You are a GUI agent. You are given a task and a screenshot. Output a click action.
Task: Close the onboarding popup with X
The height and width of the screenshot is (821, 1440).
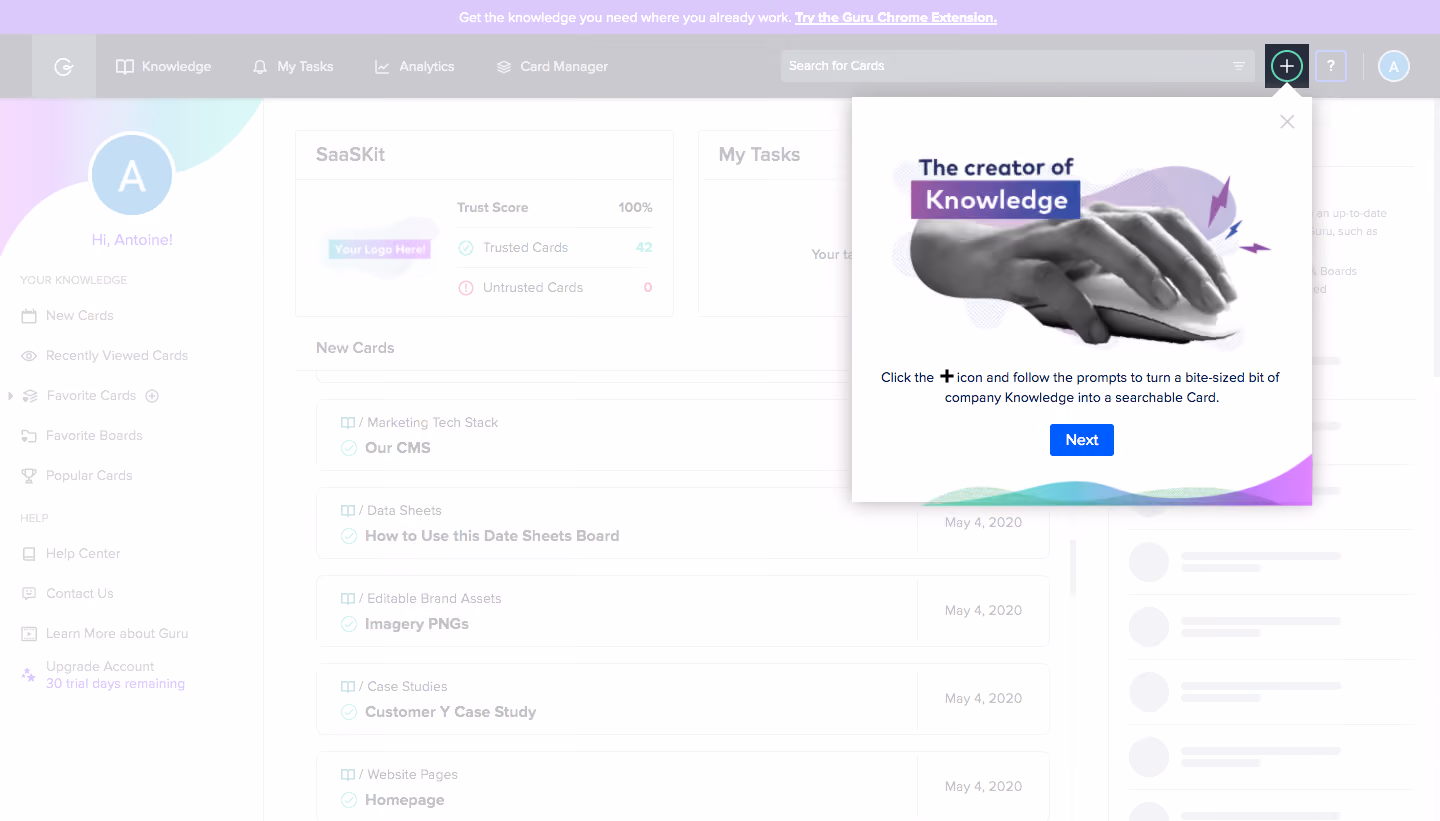pos(1287,121)
